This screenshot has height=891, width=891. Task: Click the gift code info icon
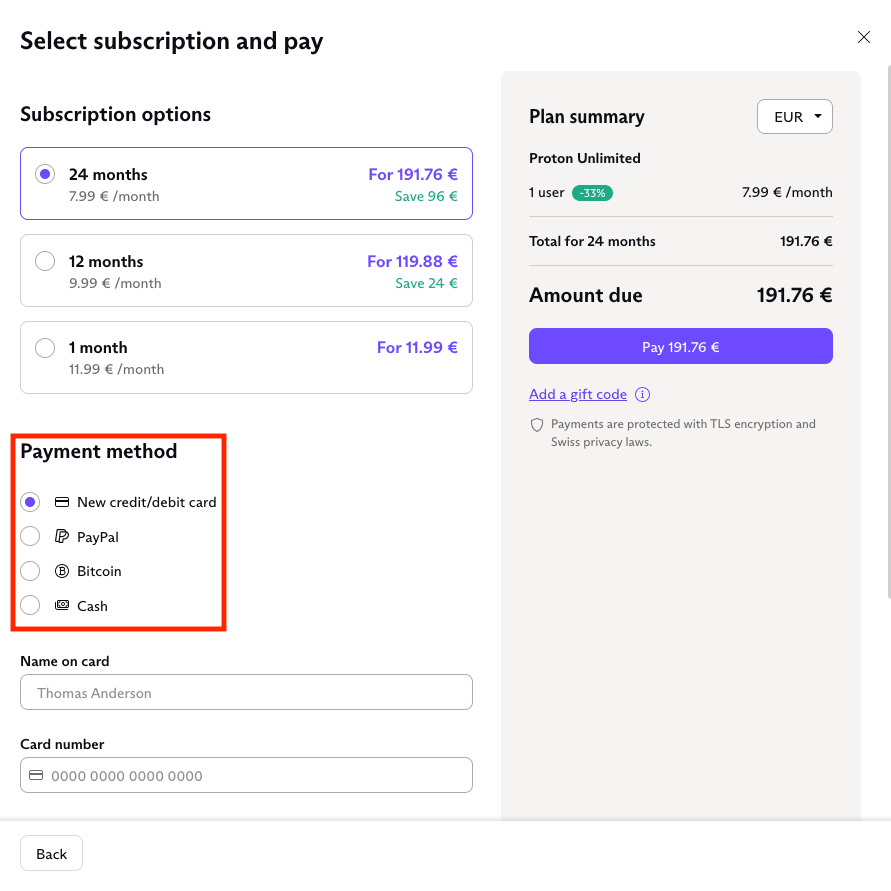[643, 394]
